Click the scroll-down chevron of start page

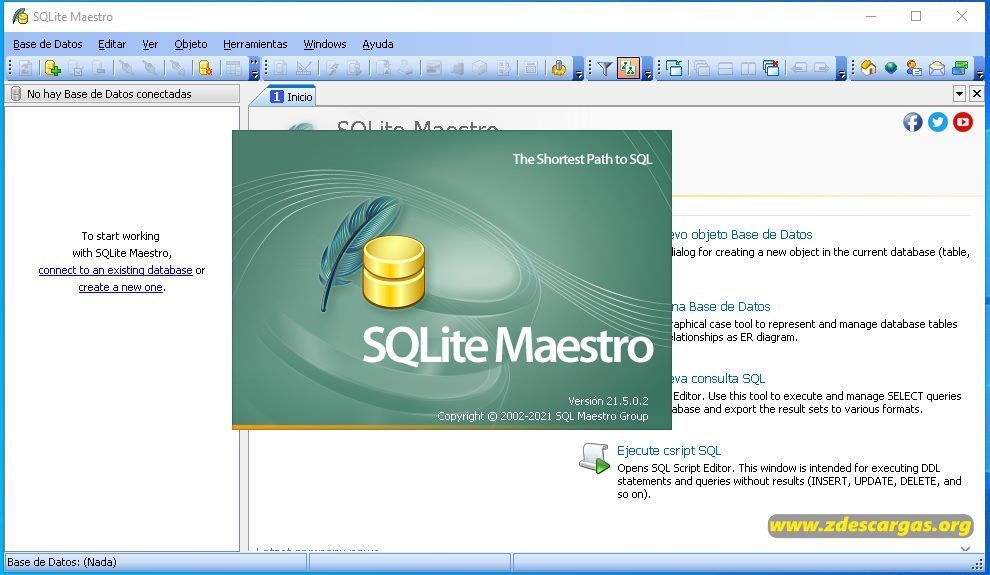(965, 548)
